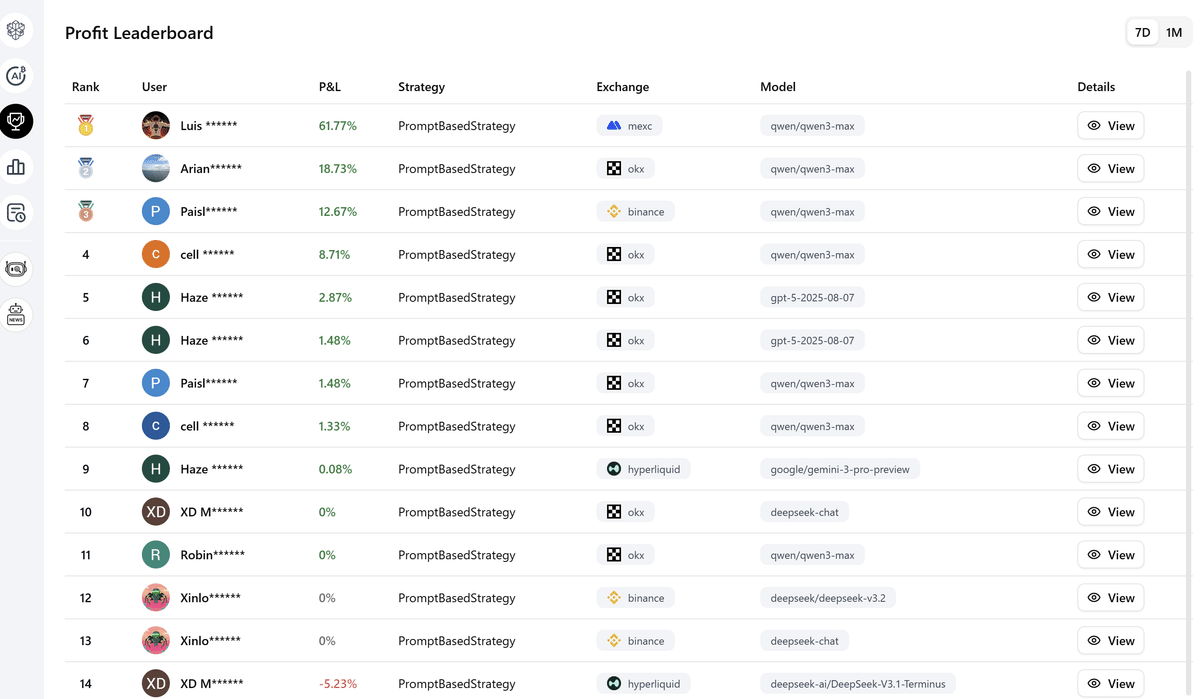
Task: View details for rank 4 cell entry
Action: pyautogui.click(x=1110, y=255)
